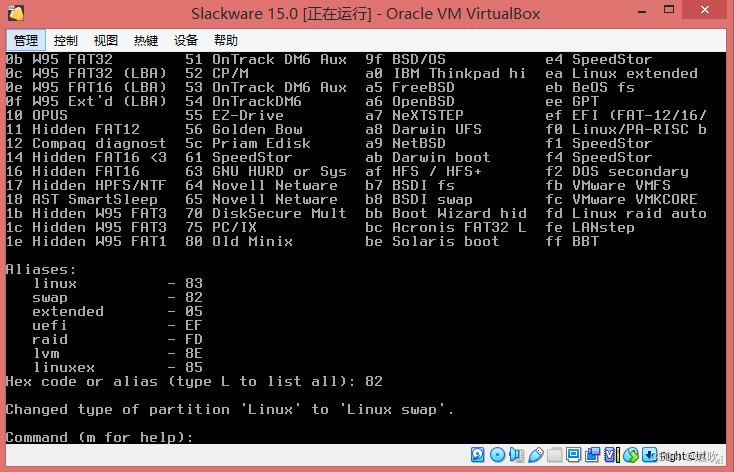The height and width of the screenshot is (472, 734).
Task: Select the 'swap - 82' alias row
Action: pyautogui.click(x=117, y=297)
